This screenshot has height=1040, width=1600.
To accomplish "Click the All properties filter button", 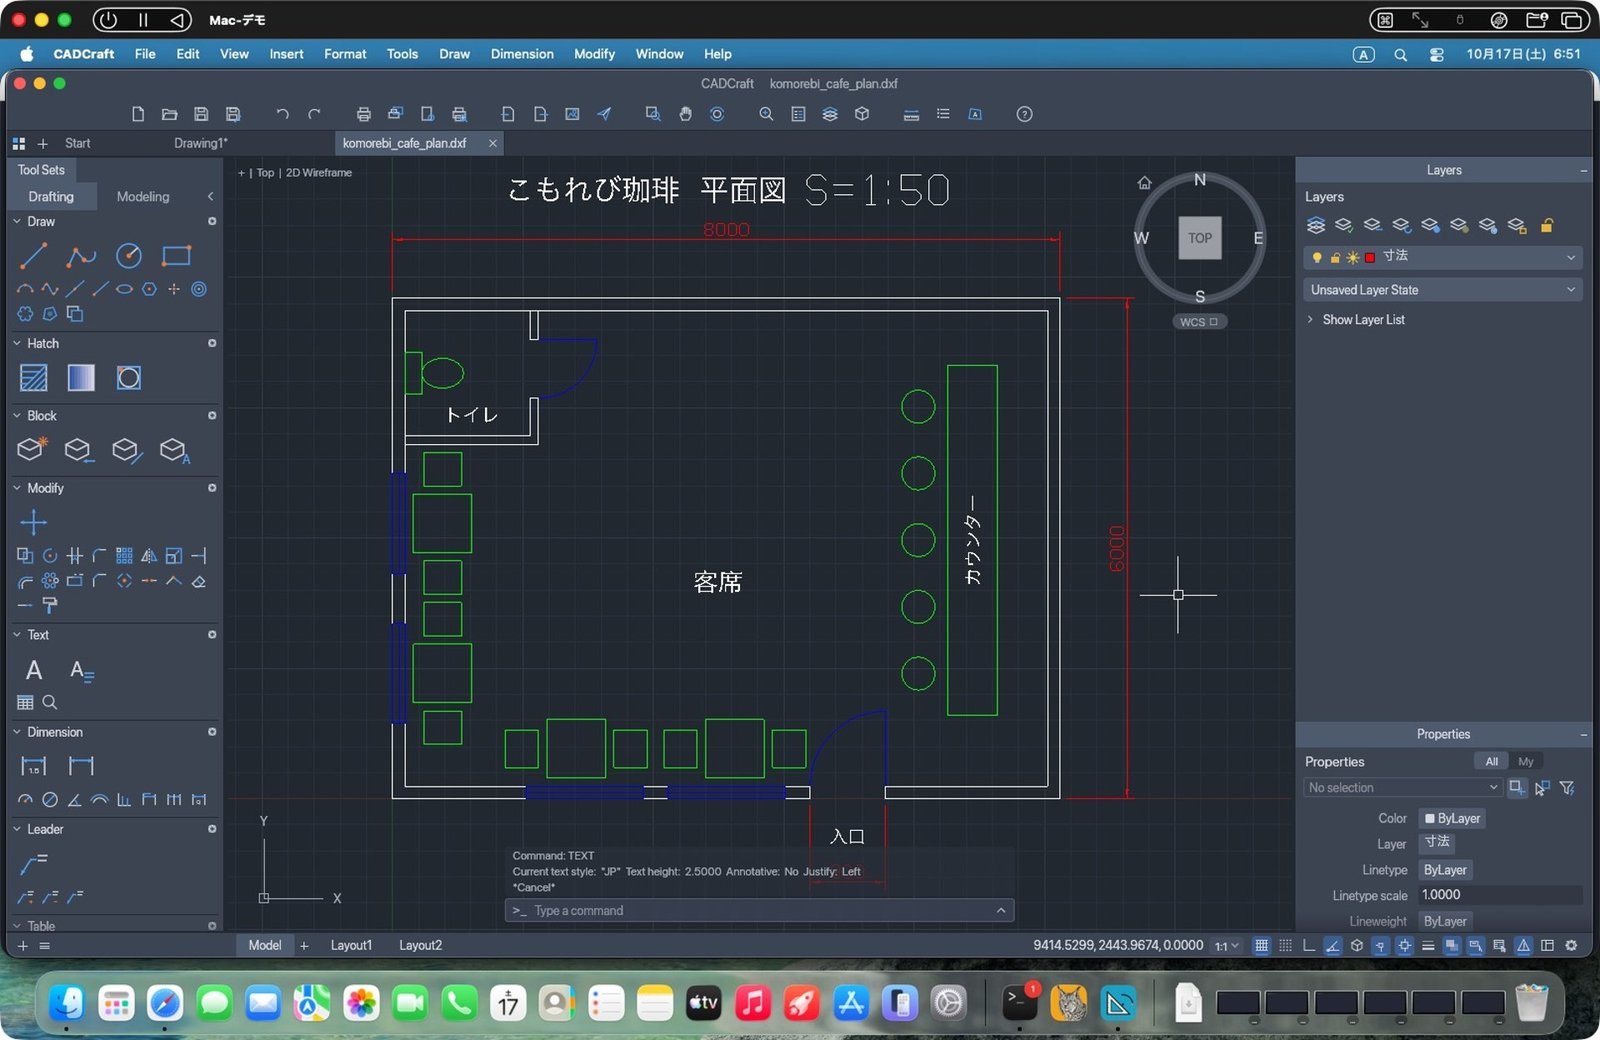I will (x=1491, y=762).
